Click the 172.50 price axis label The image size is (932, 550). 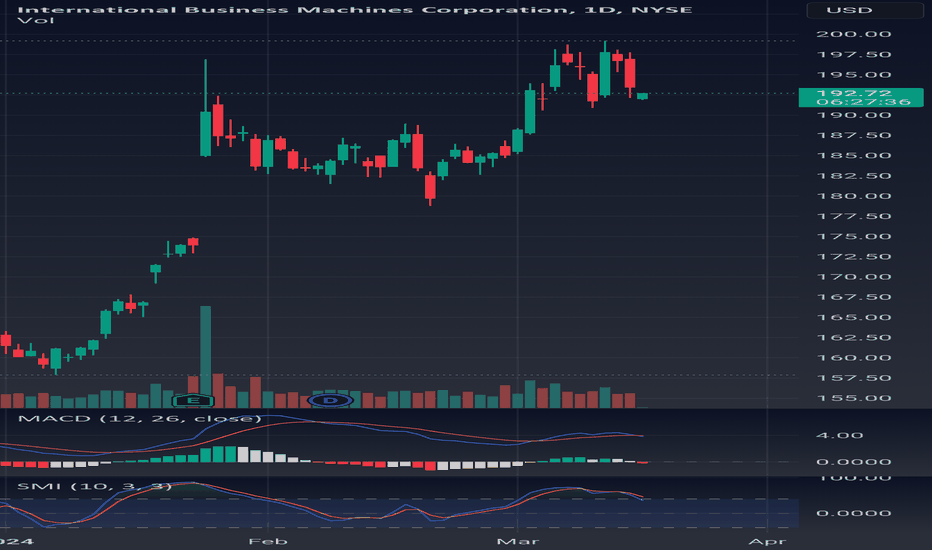[x=854, y=257]
